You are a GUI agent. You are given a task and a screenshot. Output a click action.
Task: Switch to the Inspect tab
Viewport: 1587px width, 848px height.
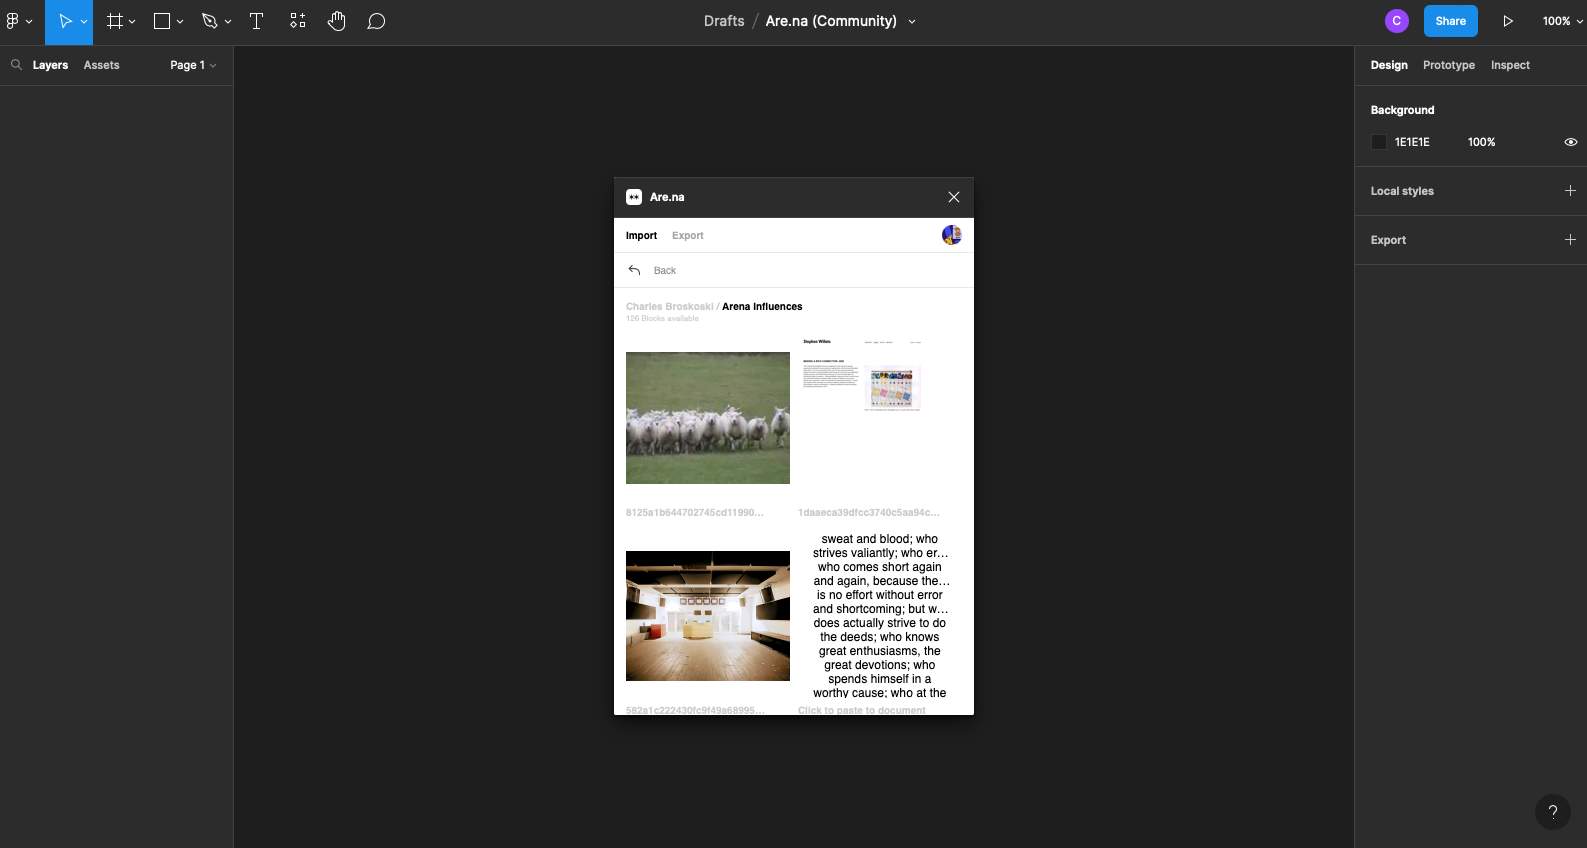point(1510,65)
